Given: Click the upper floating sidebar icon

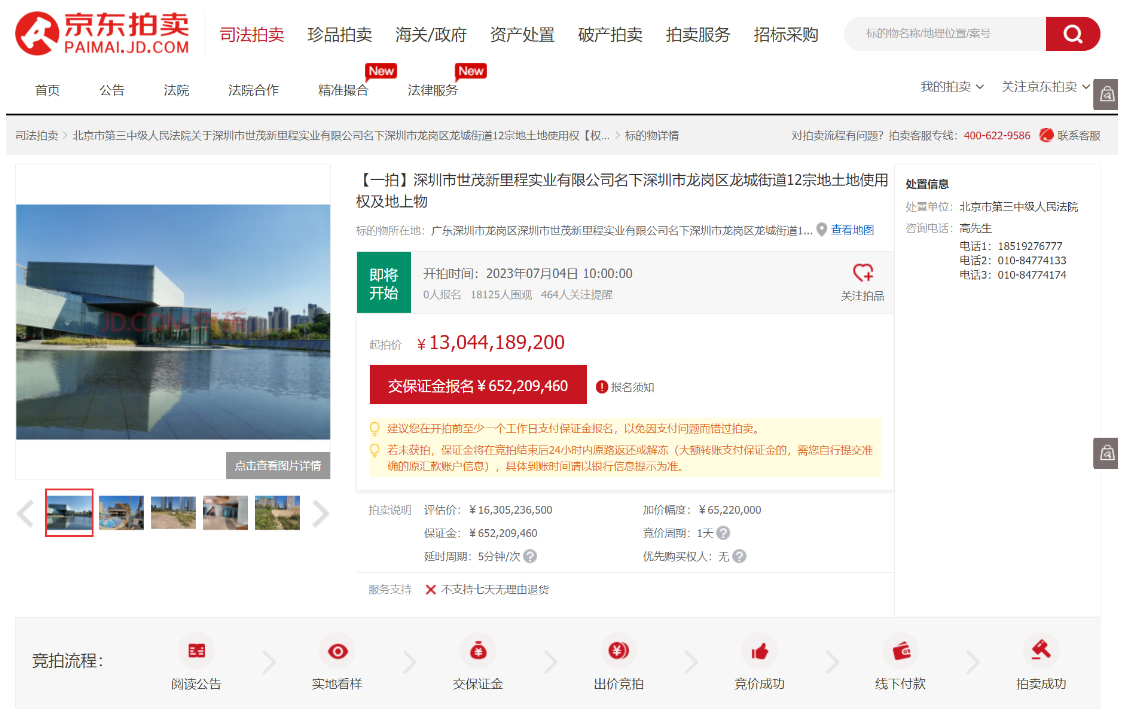Looking at the screenshot, I should [x=1107, y=94].
